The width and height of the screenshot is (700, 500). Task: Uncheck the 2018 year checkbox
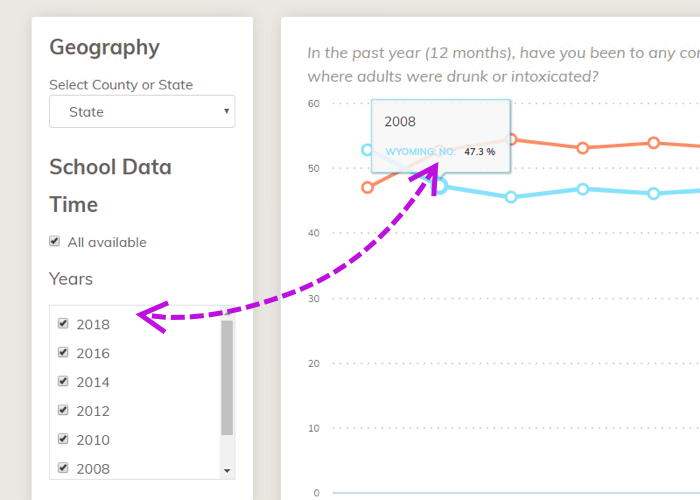(x=63, y=324)
